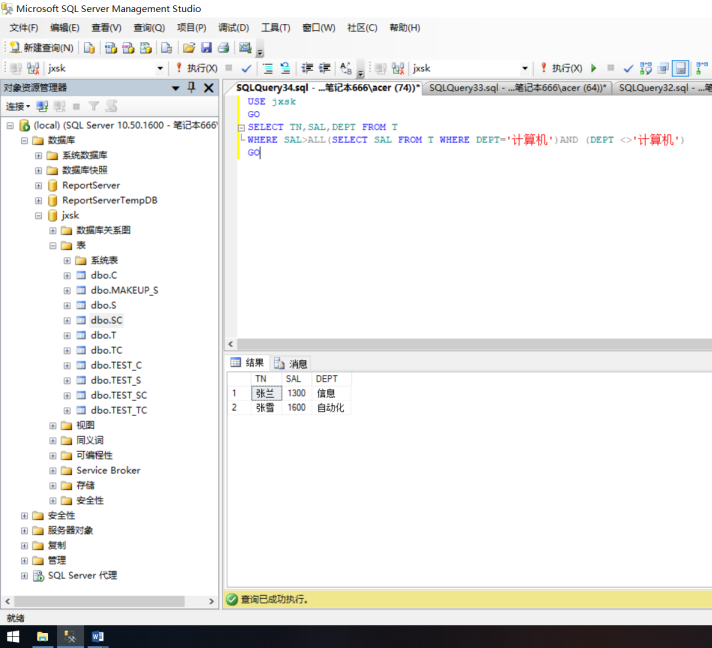Start an Analysis Services XMLA query
The width and height of the screenshot is (712, 648).
[146, 48]
